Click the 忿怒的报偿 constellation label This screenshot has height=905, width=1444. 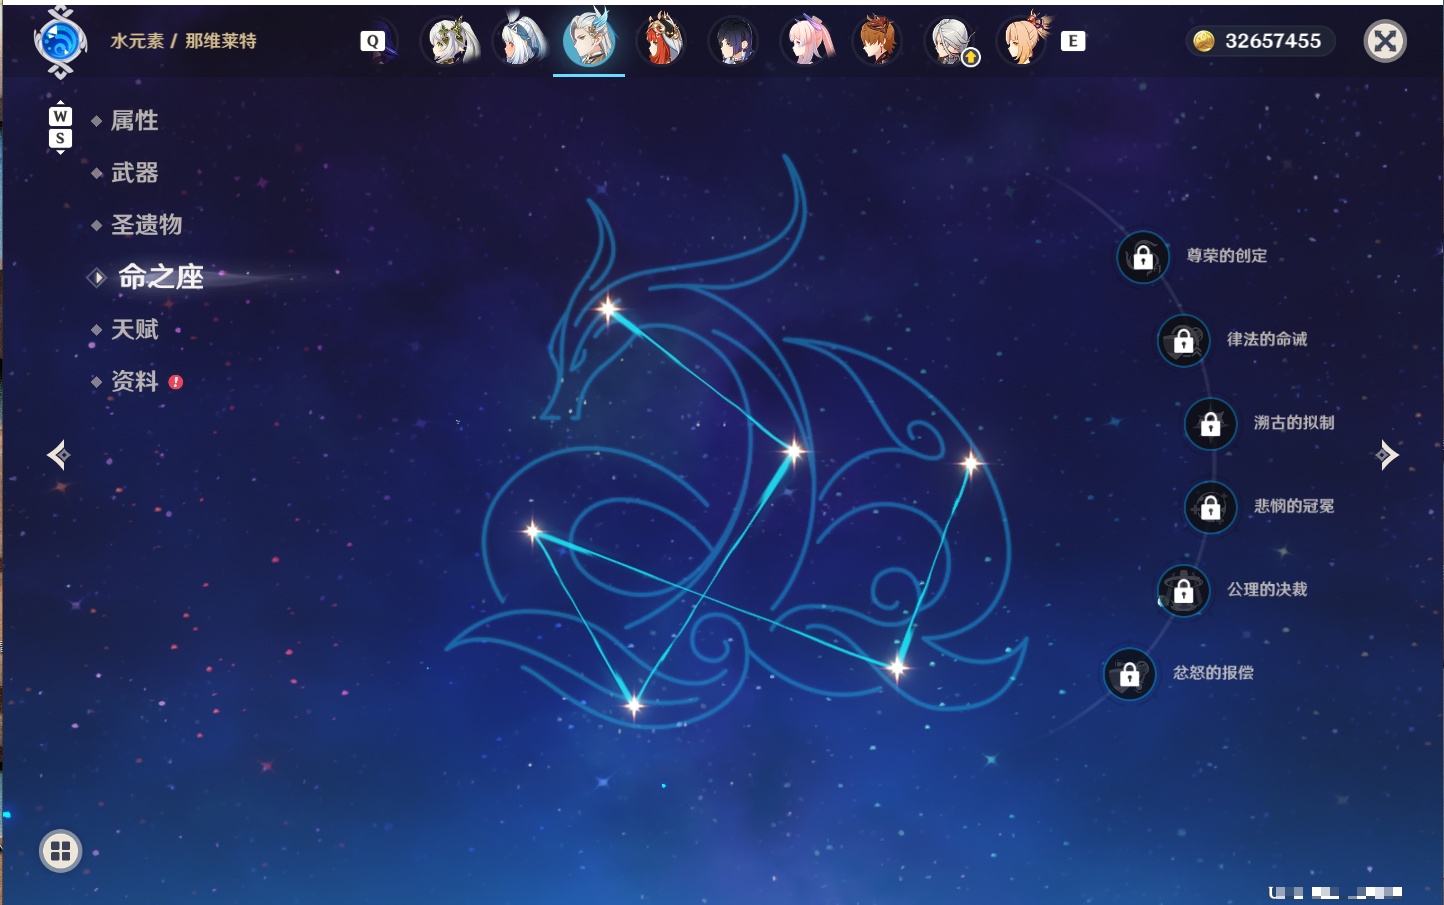coord(1213,673)
